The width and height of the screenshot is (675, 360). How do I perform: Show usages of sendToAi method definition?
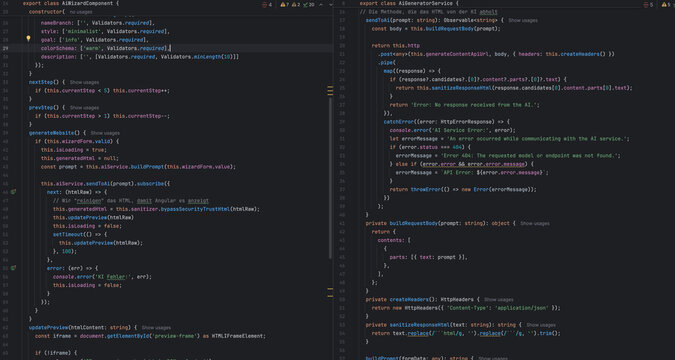(523, 20)
